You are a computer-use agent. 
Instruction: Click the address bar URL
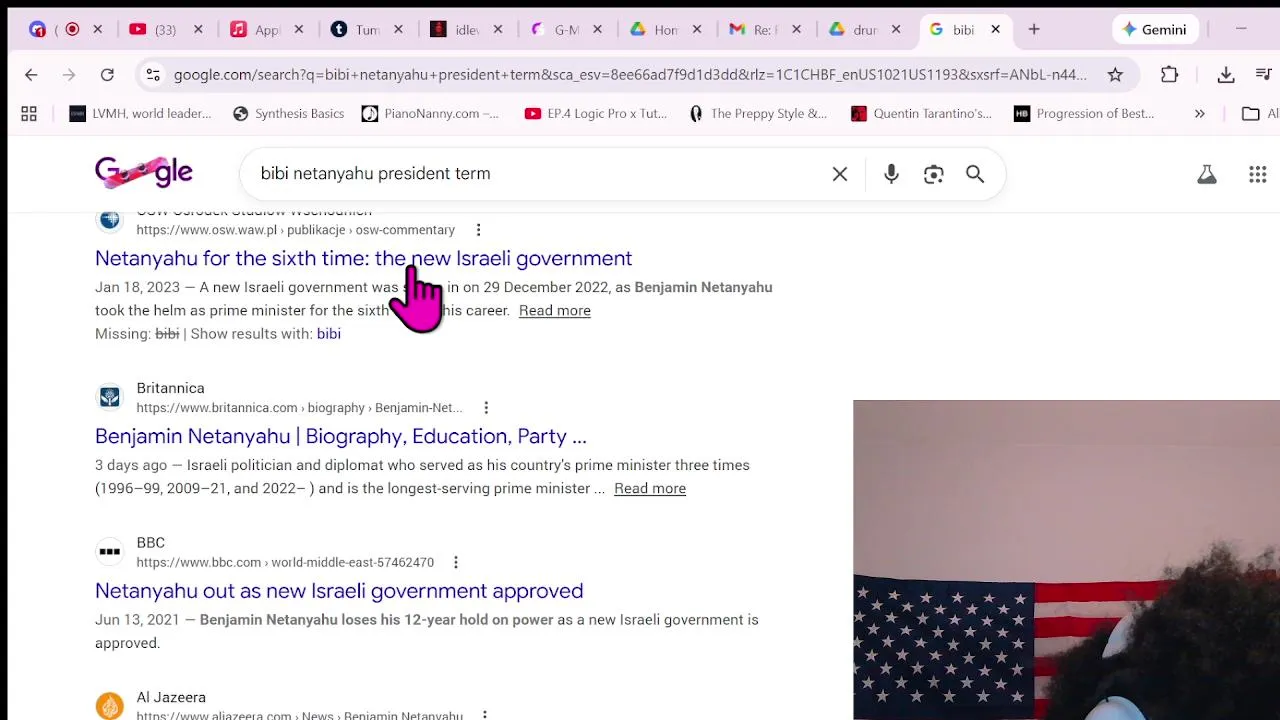click(630, 74)
